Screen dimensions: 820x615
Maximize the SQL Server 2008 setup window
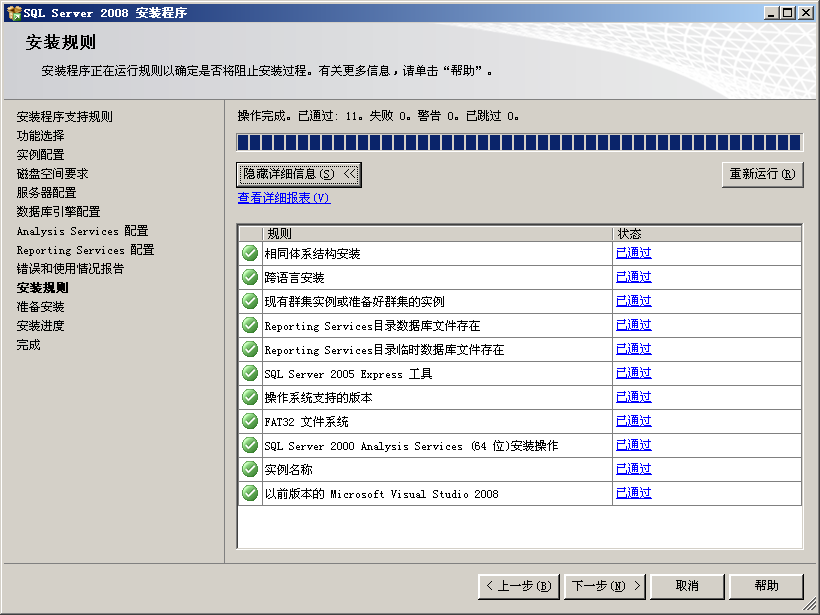(x=788, y=13)
